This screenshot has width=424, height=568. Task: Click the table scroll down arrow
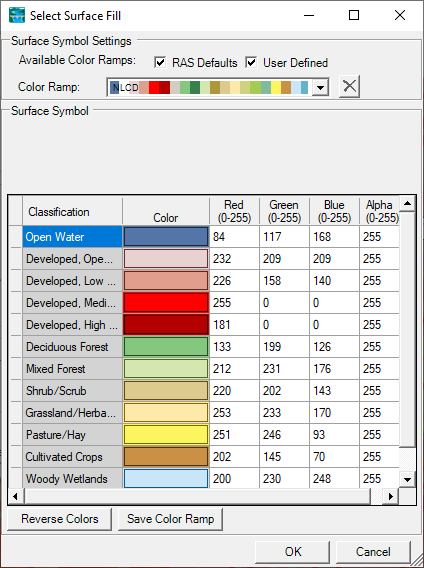[407, 480]
